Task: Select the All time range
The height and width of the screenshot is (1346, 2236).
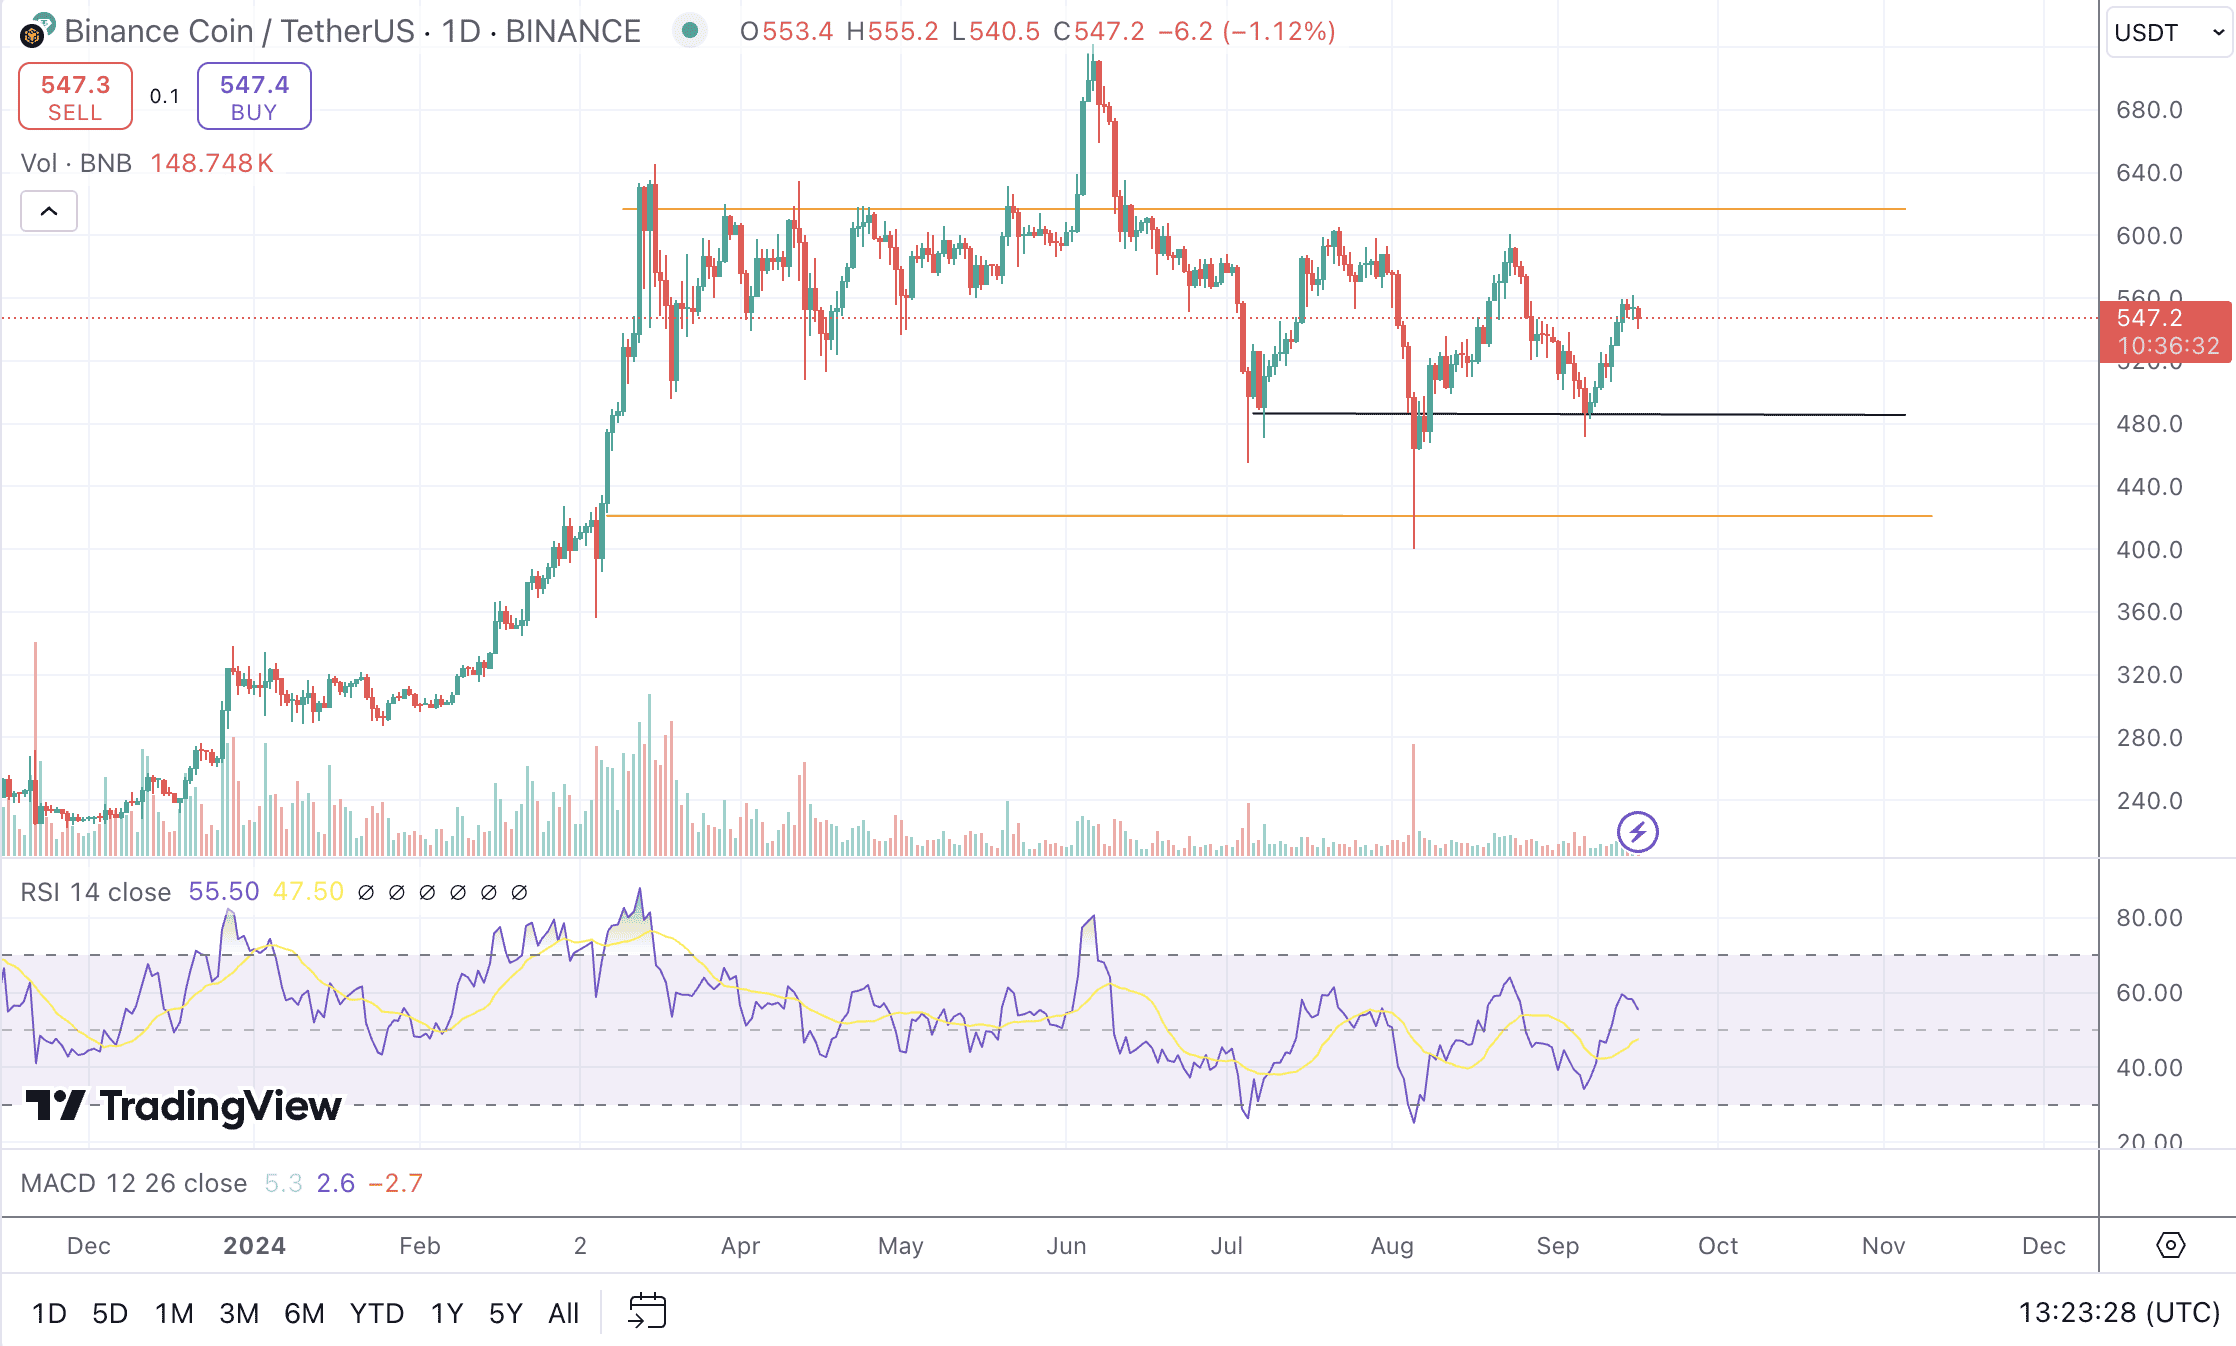Action: pos(564,1312)
